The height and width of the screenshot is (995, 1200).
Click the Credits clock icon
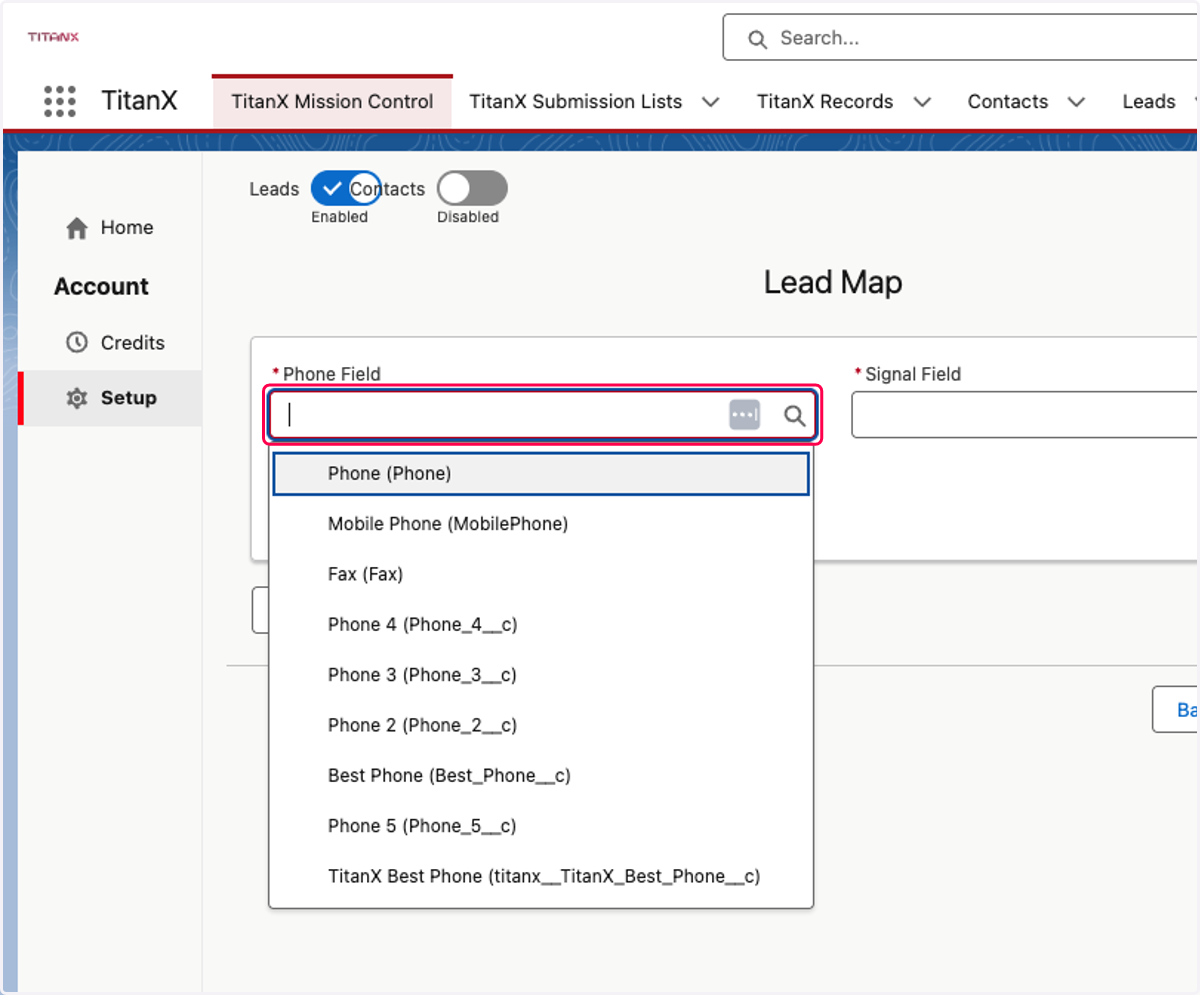(x=77, y=342)
